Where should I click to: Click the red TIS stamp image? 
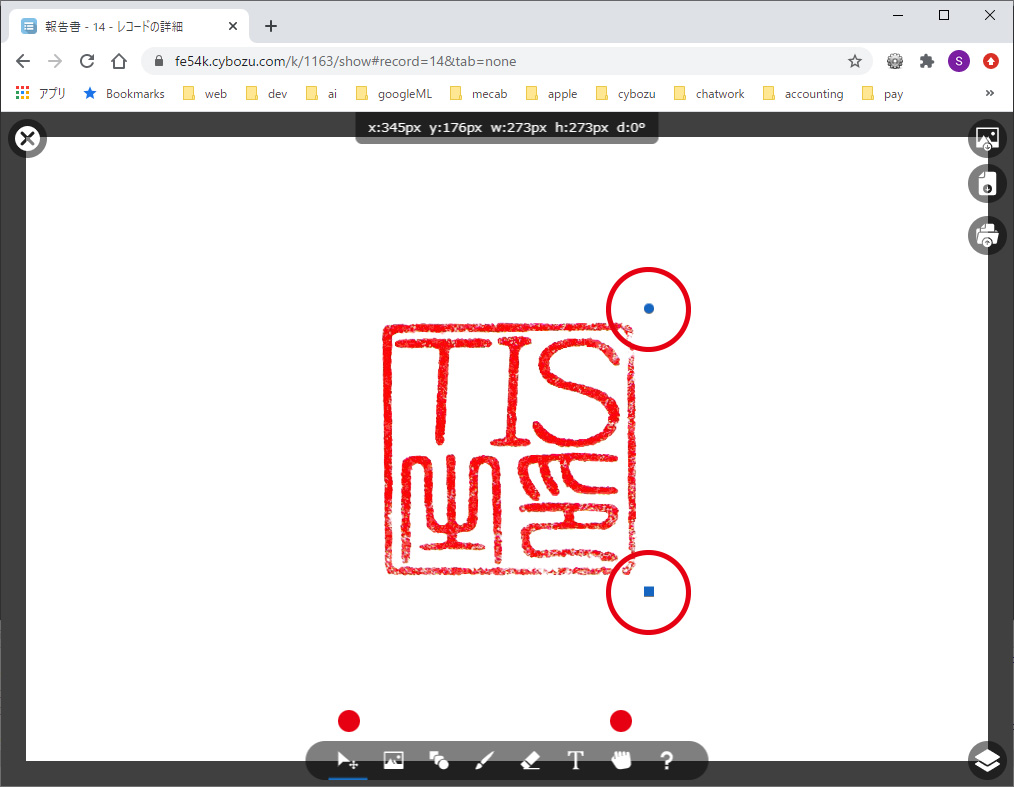(509, 449)
